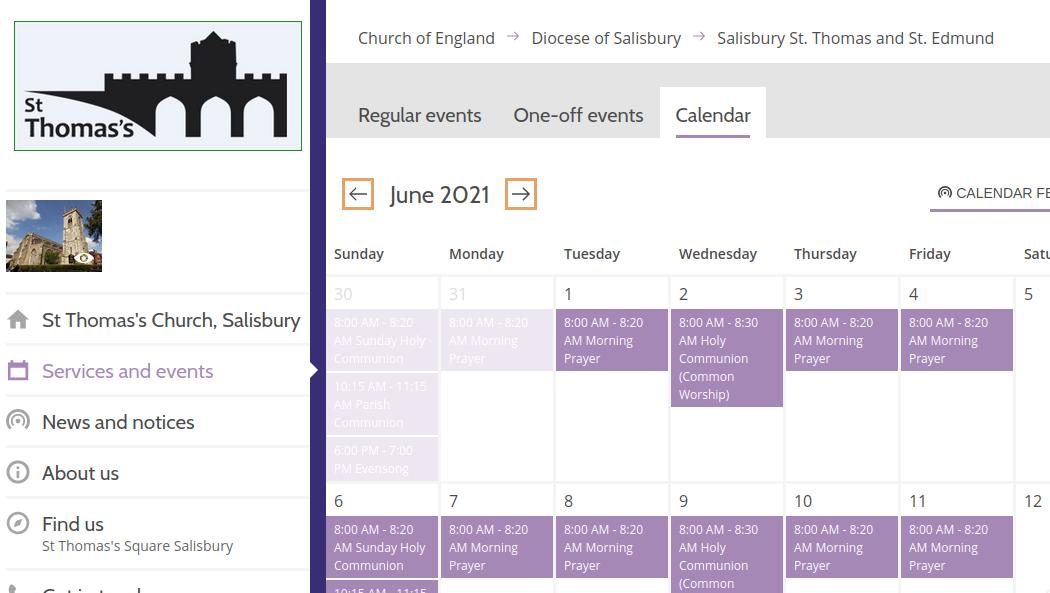Click the info icon next to About us
This screenshot has width=1050, height=593.
[x=18, y=473]
